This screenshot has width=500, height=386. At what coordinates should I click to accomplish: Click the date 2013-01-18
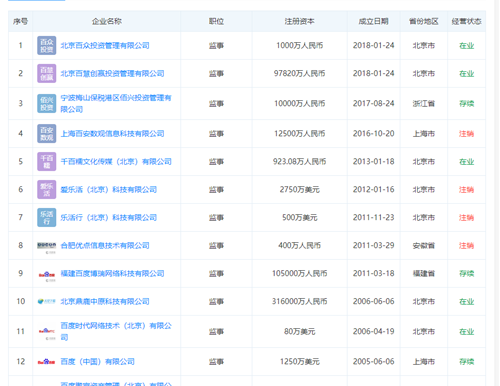(x=374, y=162)
